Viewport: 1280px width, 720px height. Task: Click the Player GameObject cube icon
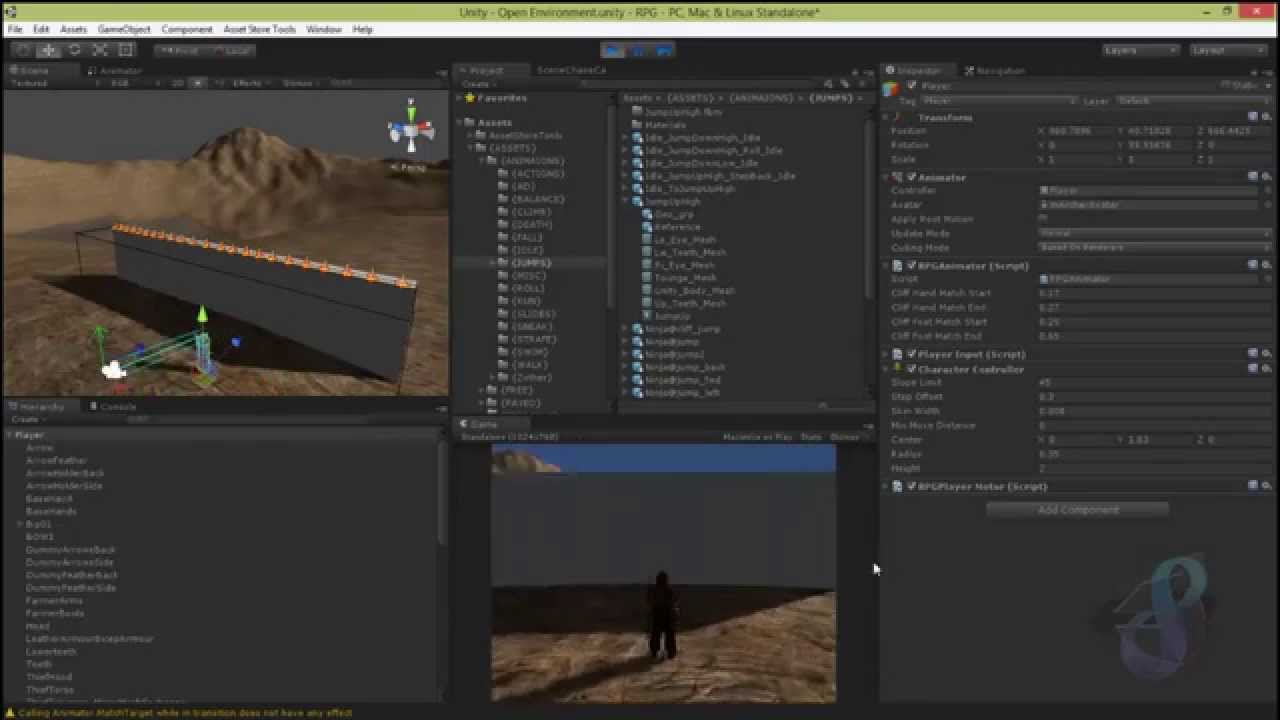(x=892, y=89)
